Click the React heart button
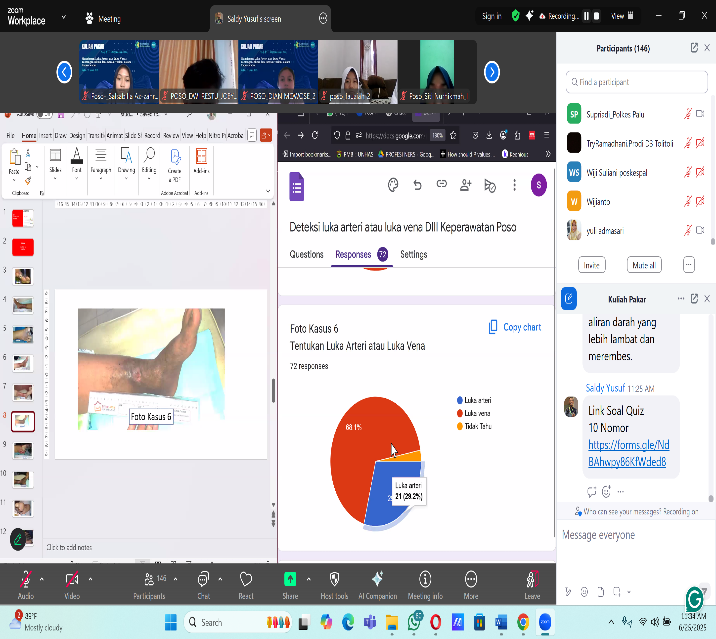Image resolution: width=716 pixels, height=639 pixels. coord(246,585)
